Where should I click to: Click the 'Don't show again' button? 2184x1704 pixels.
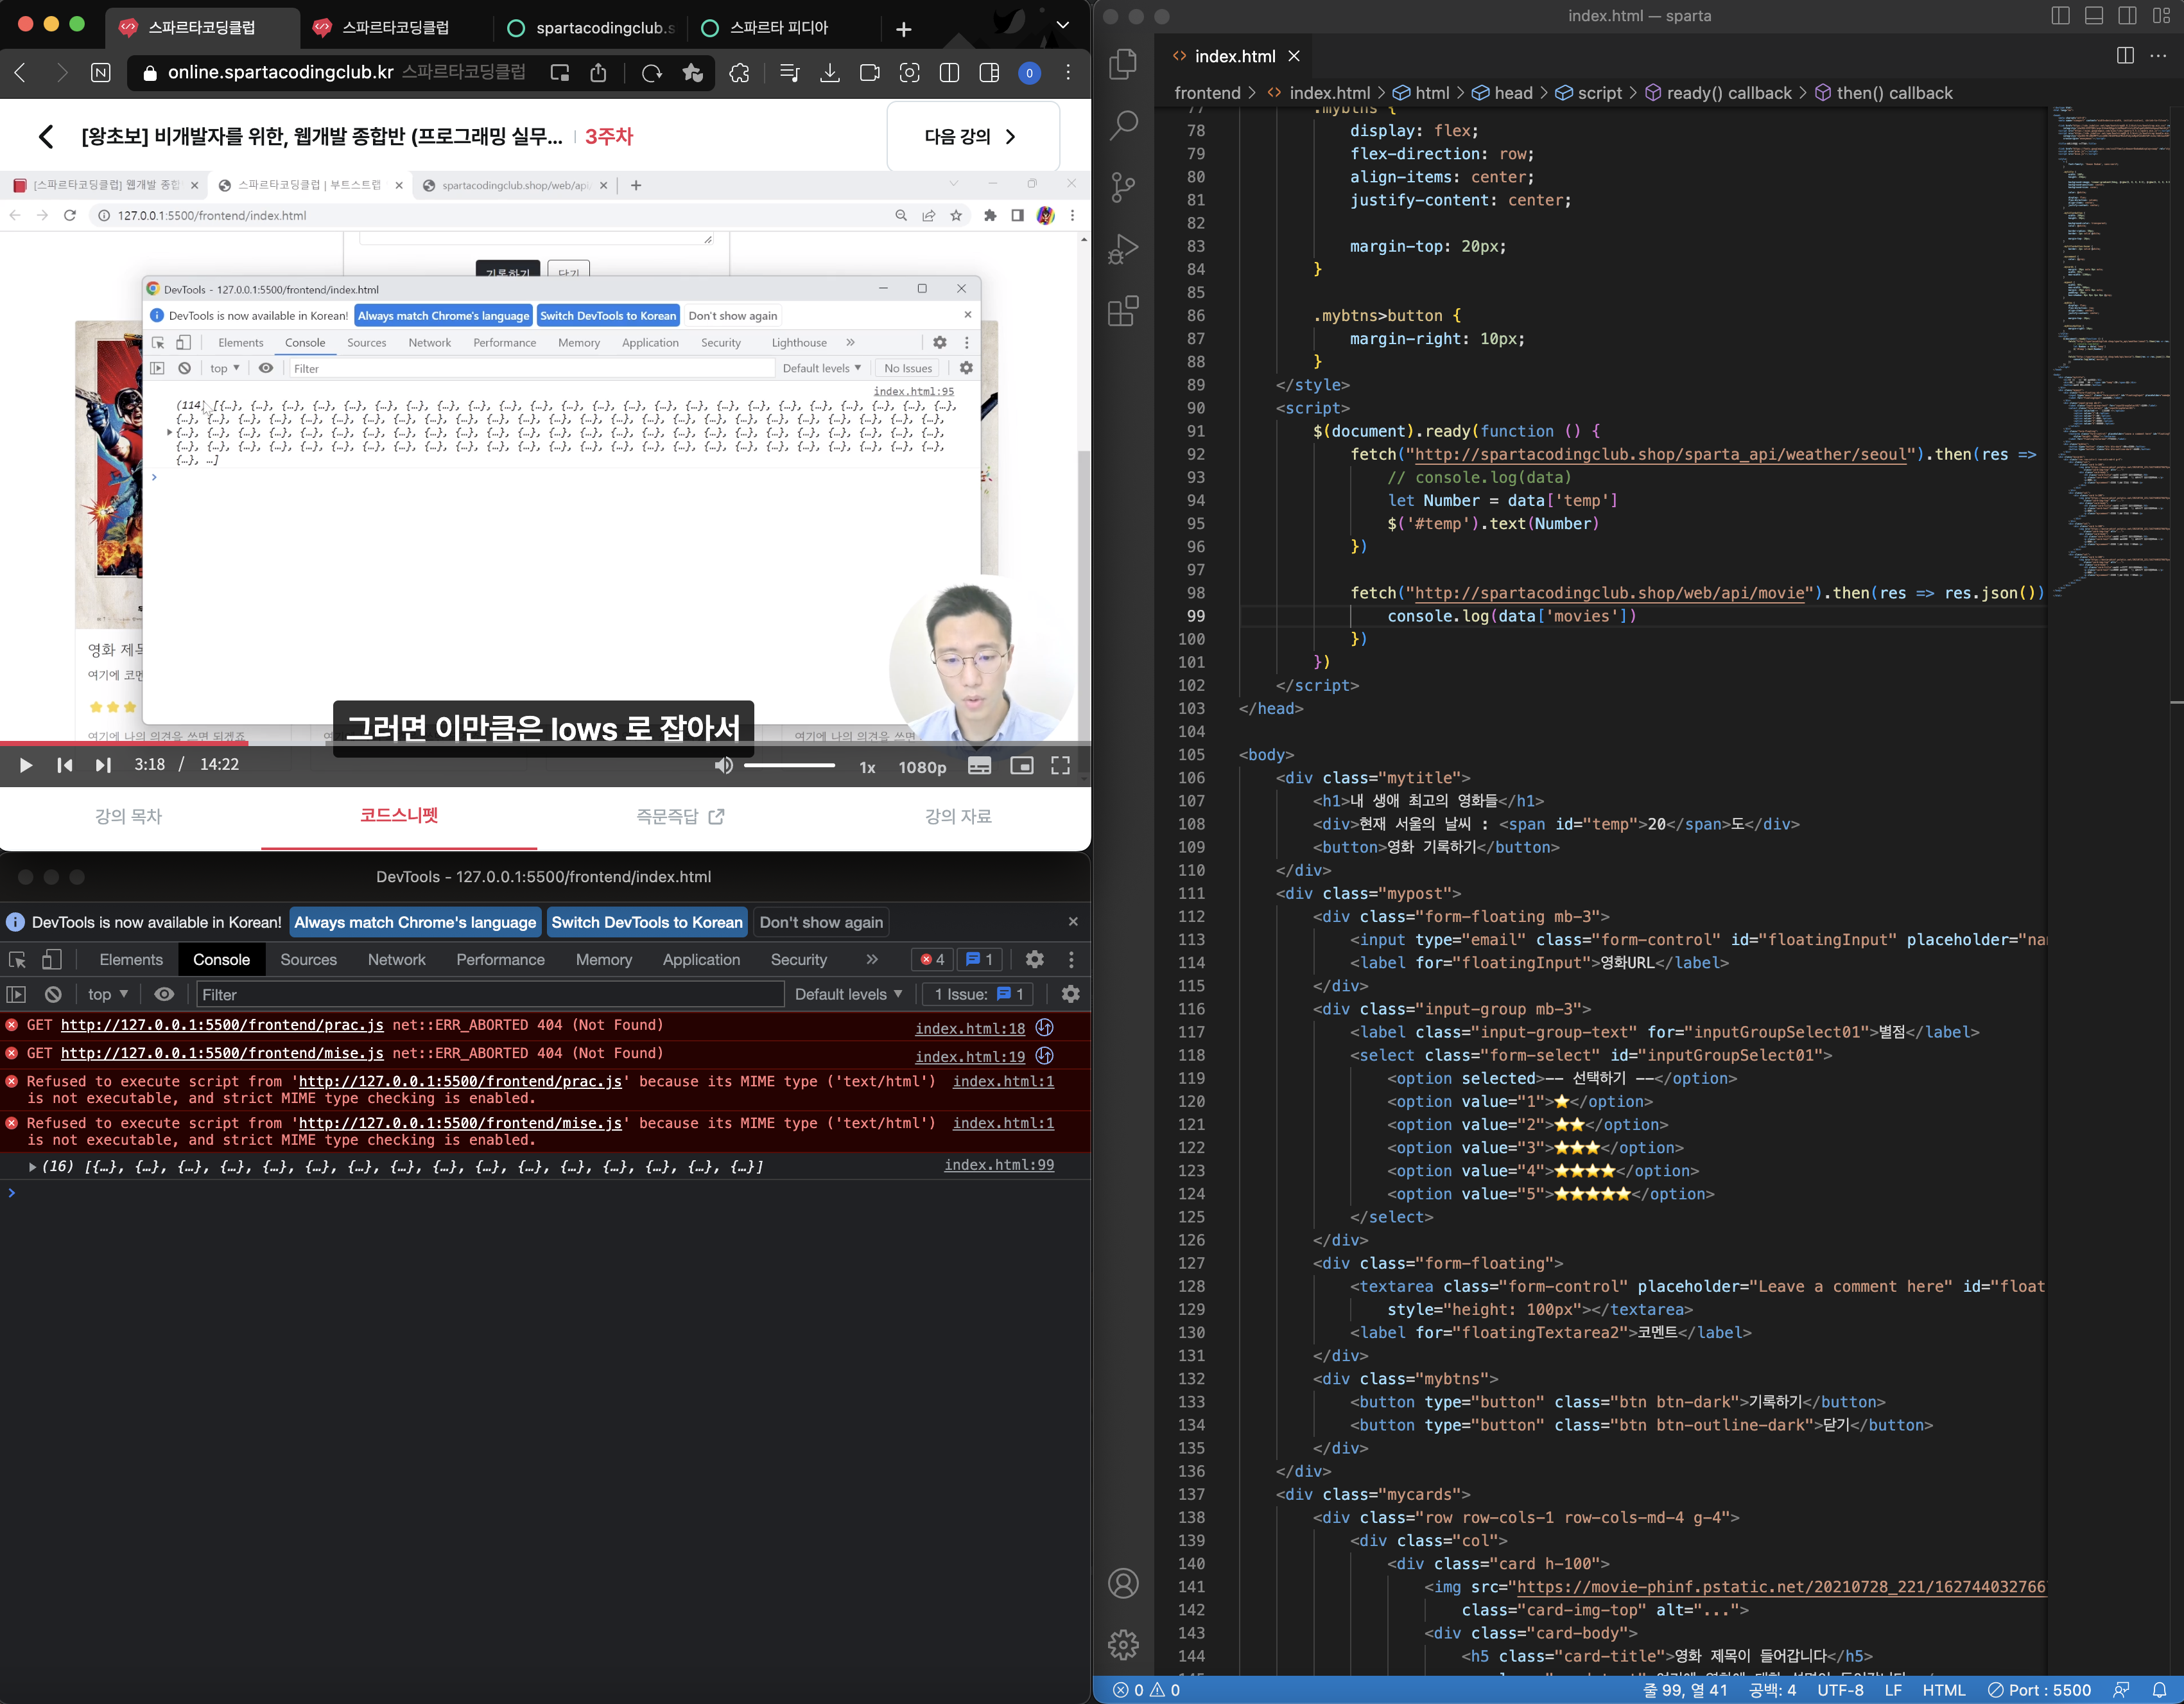(x=821, y=923)
